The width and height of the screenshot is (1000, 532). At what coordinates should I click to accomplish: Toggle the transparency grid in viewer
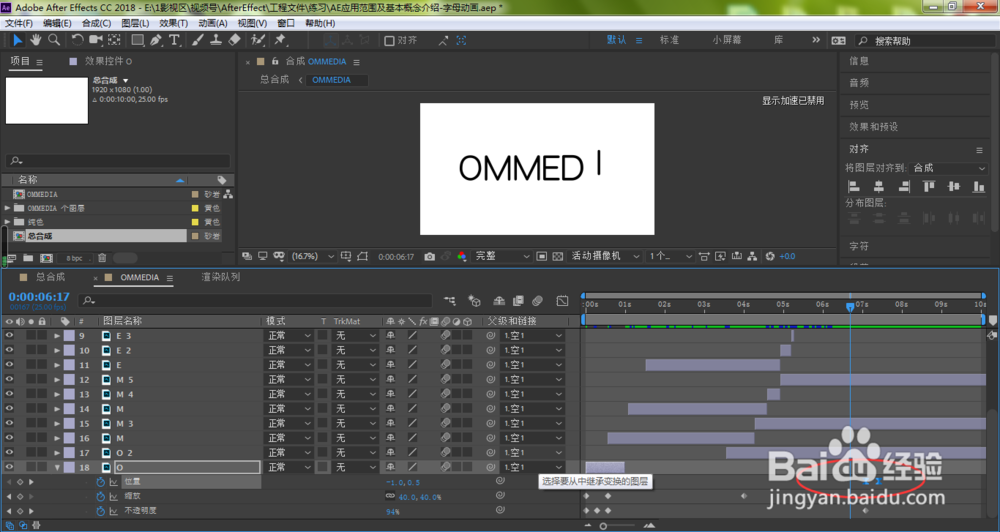pos(558,256)
